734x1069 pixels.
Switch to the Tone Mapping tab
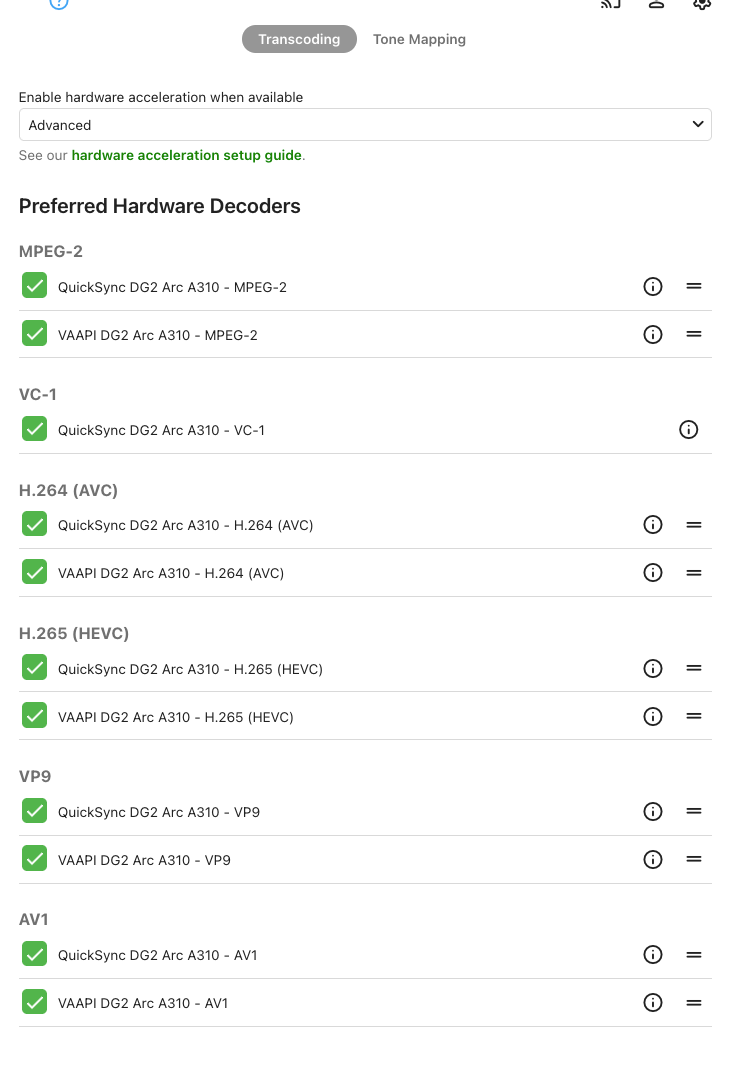419,40
